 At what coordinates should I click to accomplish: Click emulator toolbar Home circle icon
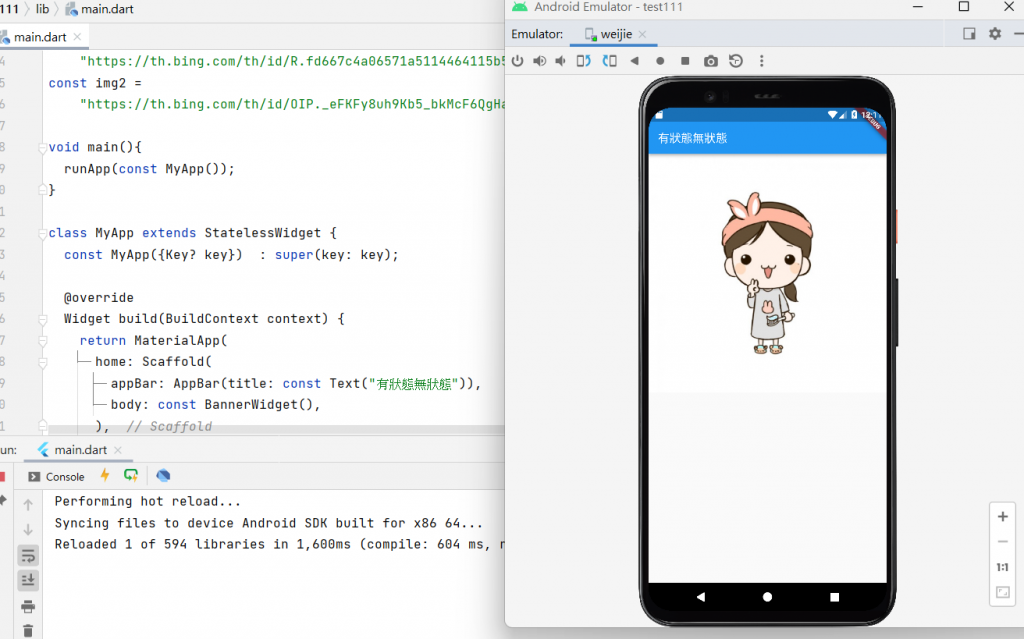[x=660, y=61]
